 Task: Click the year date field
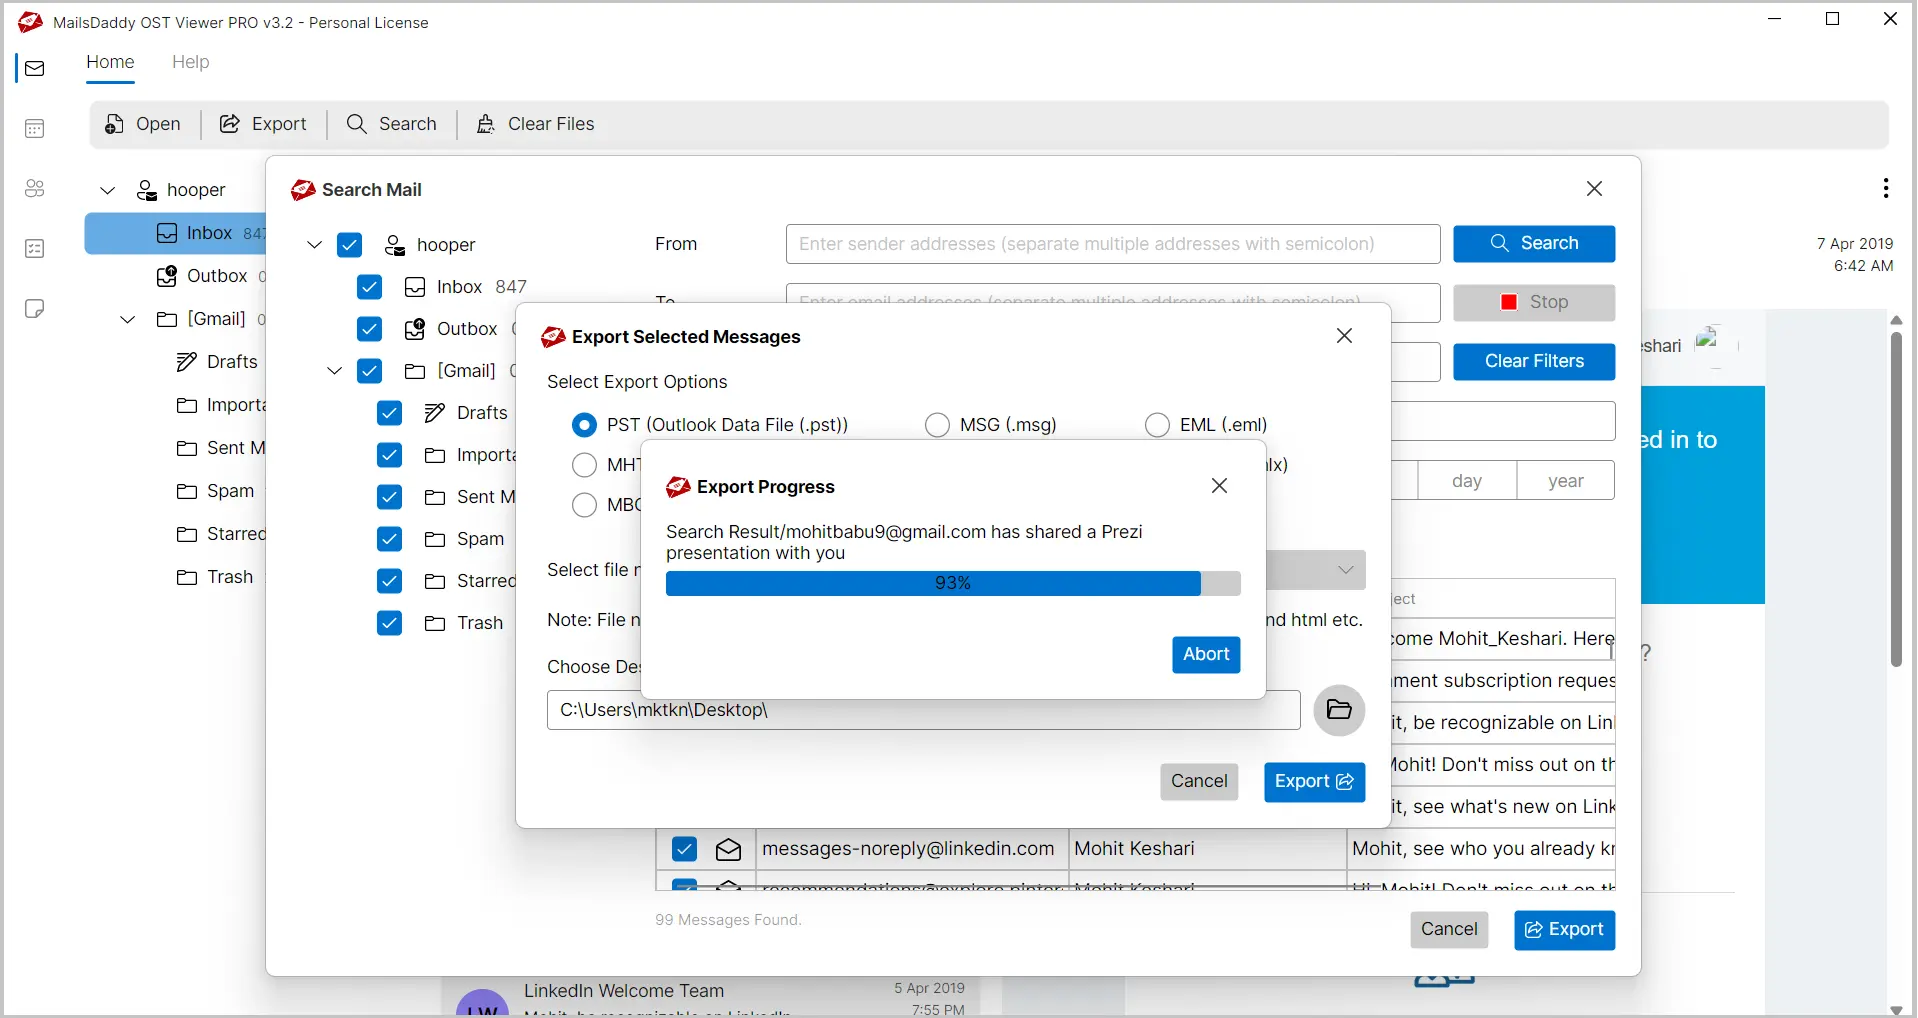[x=1566, y=481]
